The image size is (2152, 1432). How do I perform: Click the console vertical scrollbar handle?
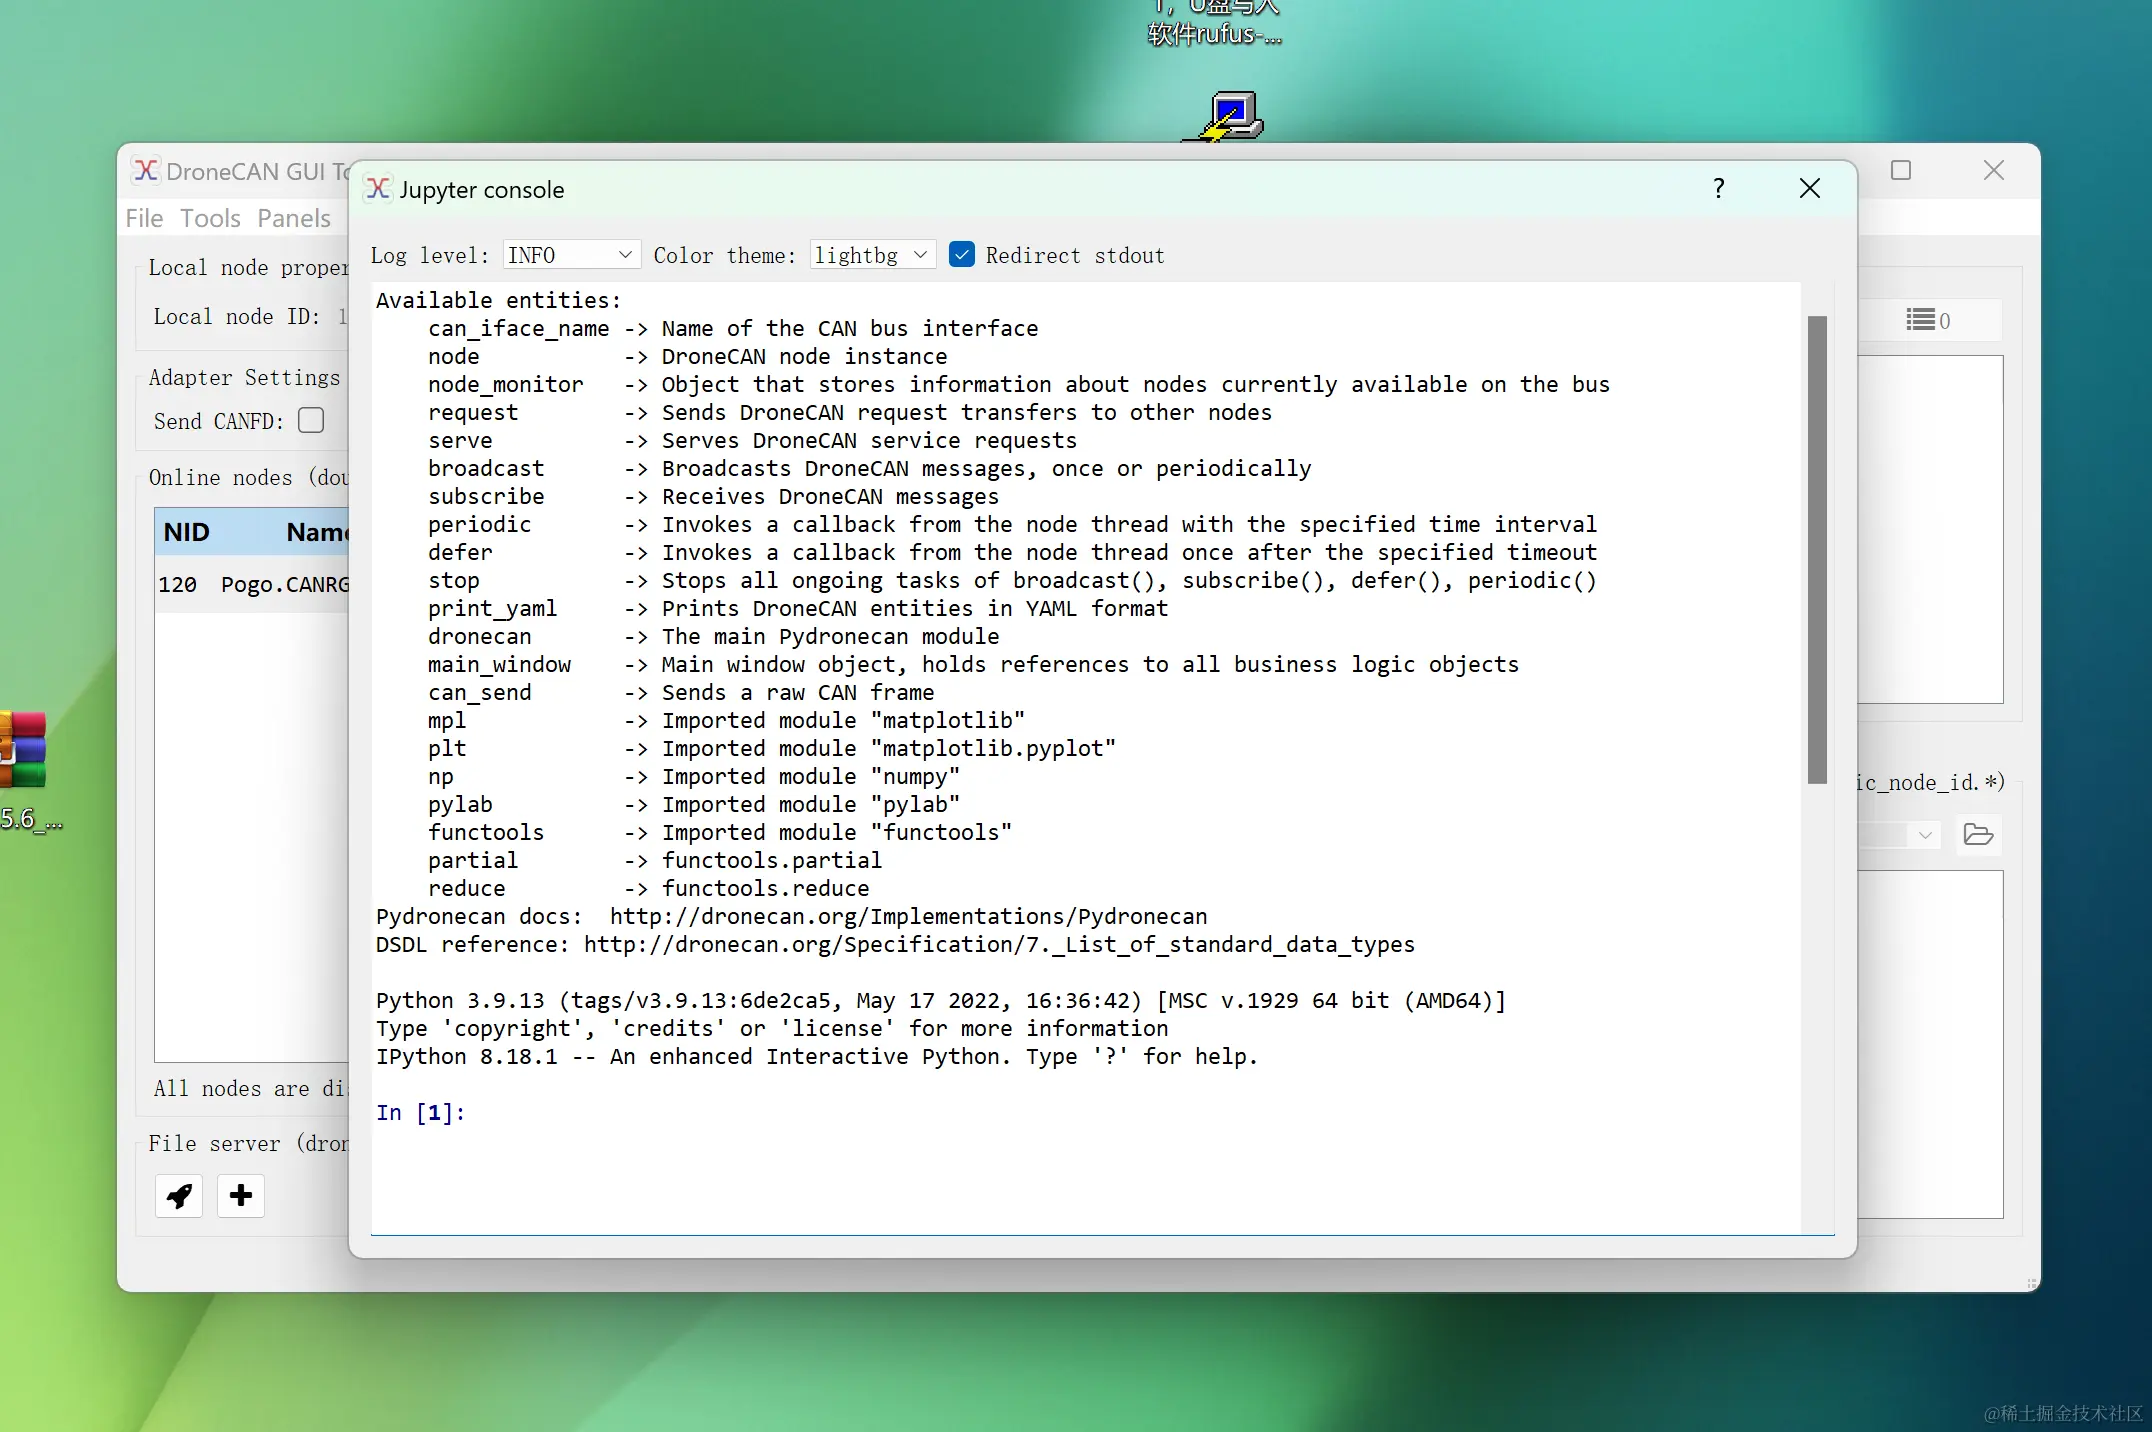coord(1817,550)
